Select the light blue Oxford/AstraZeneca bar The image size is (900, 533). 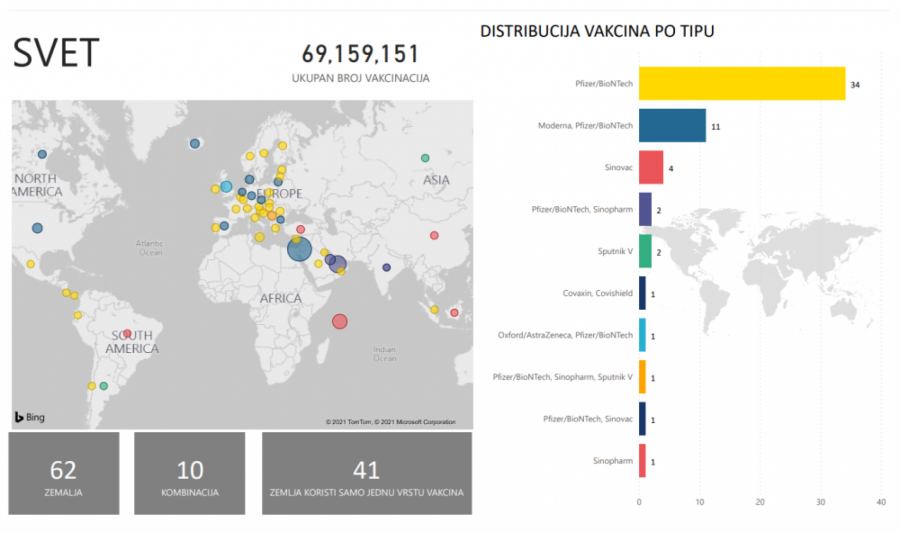[x=642, y=335]
